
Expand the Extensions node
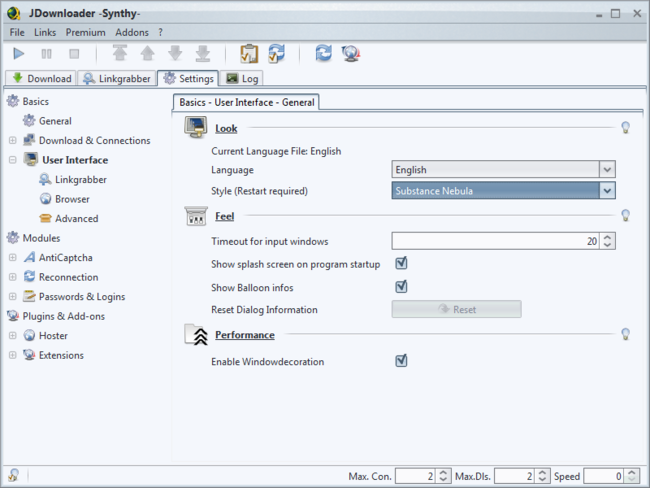coord(12,355)
